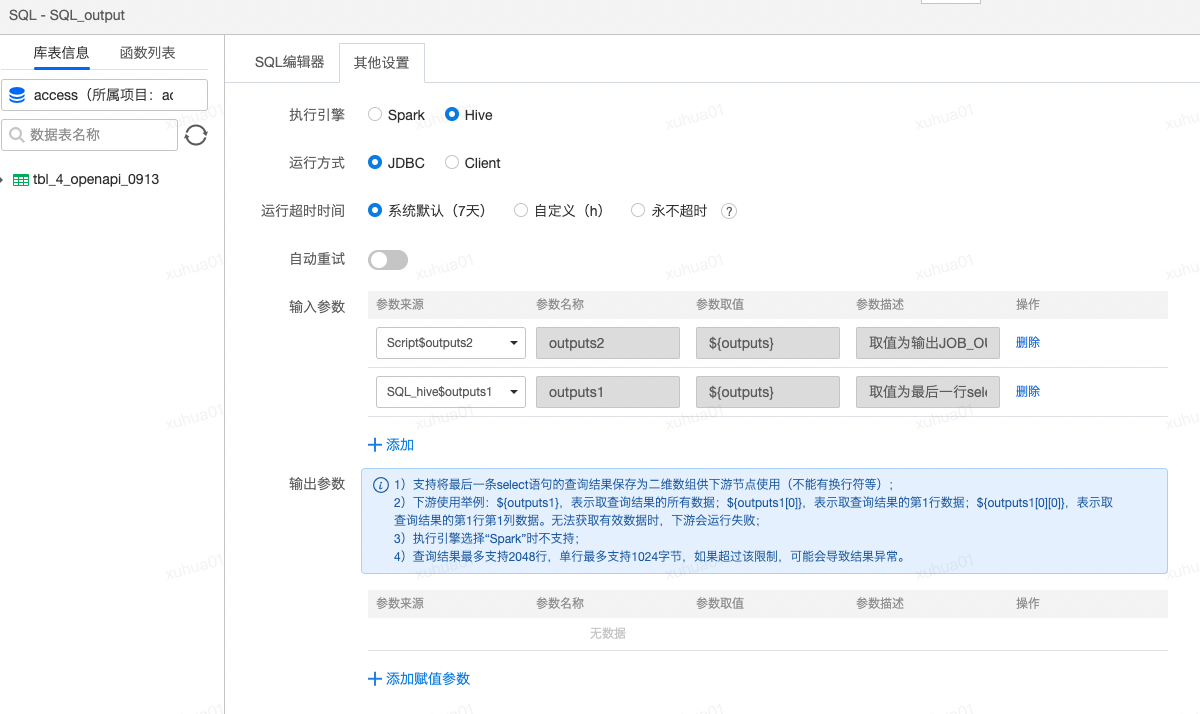Choose Client run mode

(x=453, y=162)
